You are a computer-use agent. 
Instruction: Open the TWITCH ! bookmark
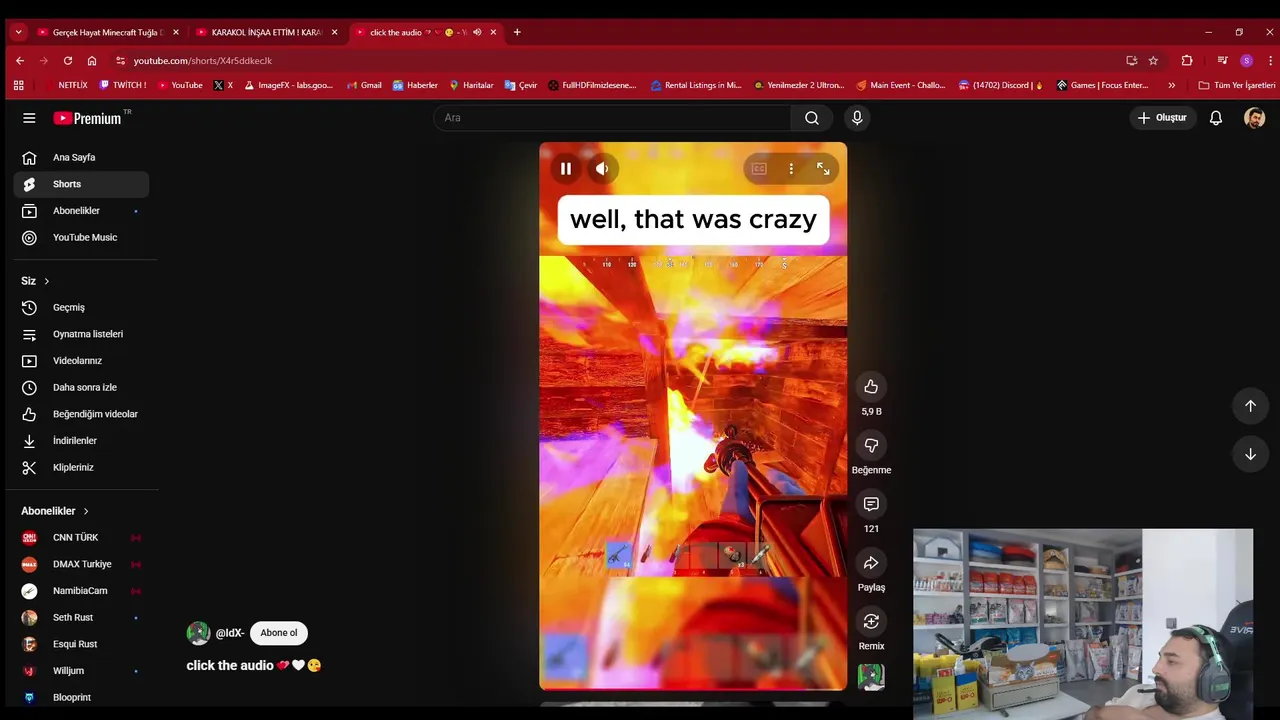[123, 85]
